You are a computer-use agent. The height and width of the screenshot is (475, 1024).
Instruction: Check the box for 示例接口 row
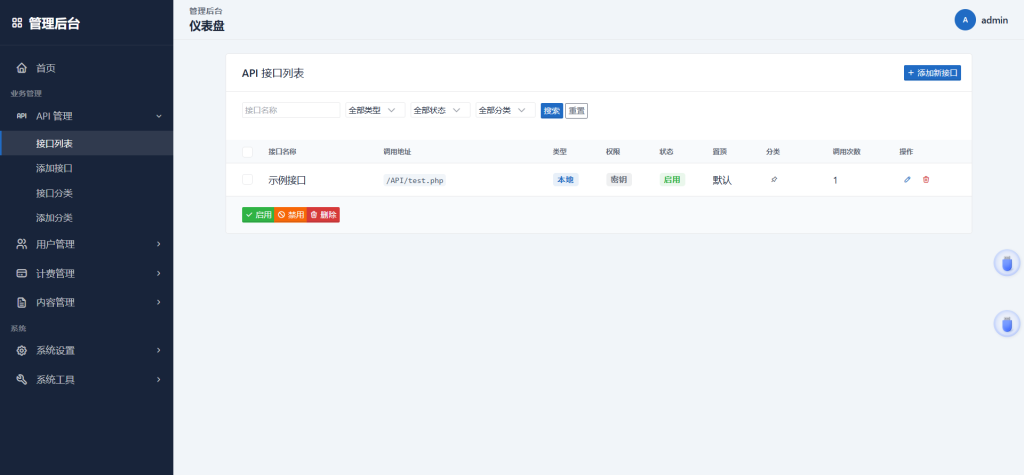248,180
